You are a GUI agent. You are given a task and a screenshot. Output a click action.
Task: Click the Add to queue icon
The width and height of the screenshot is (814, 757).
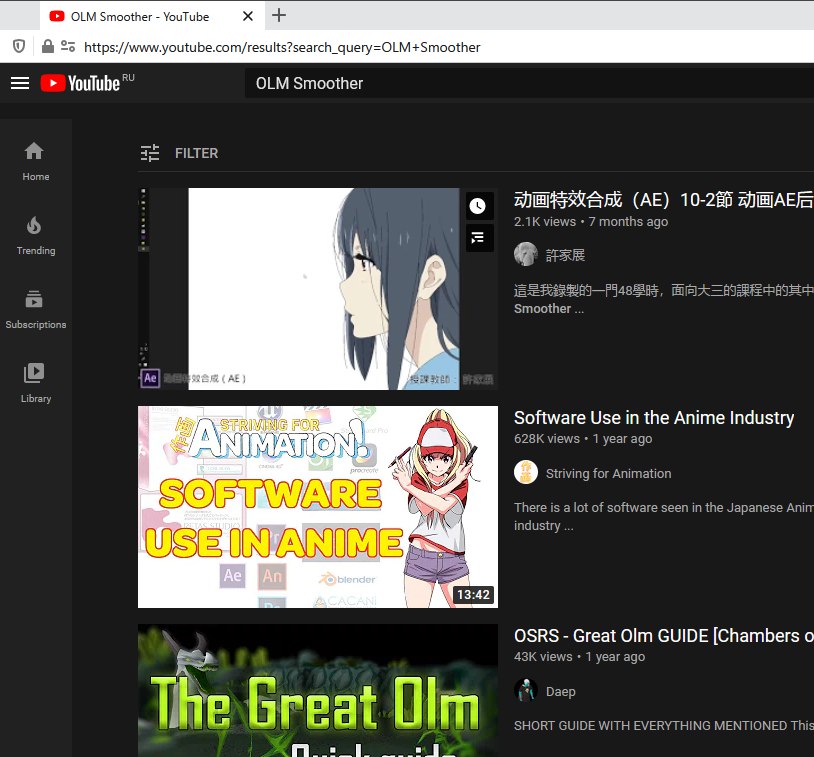(x=478, y=238)
